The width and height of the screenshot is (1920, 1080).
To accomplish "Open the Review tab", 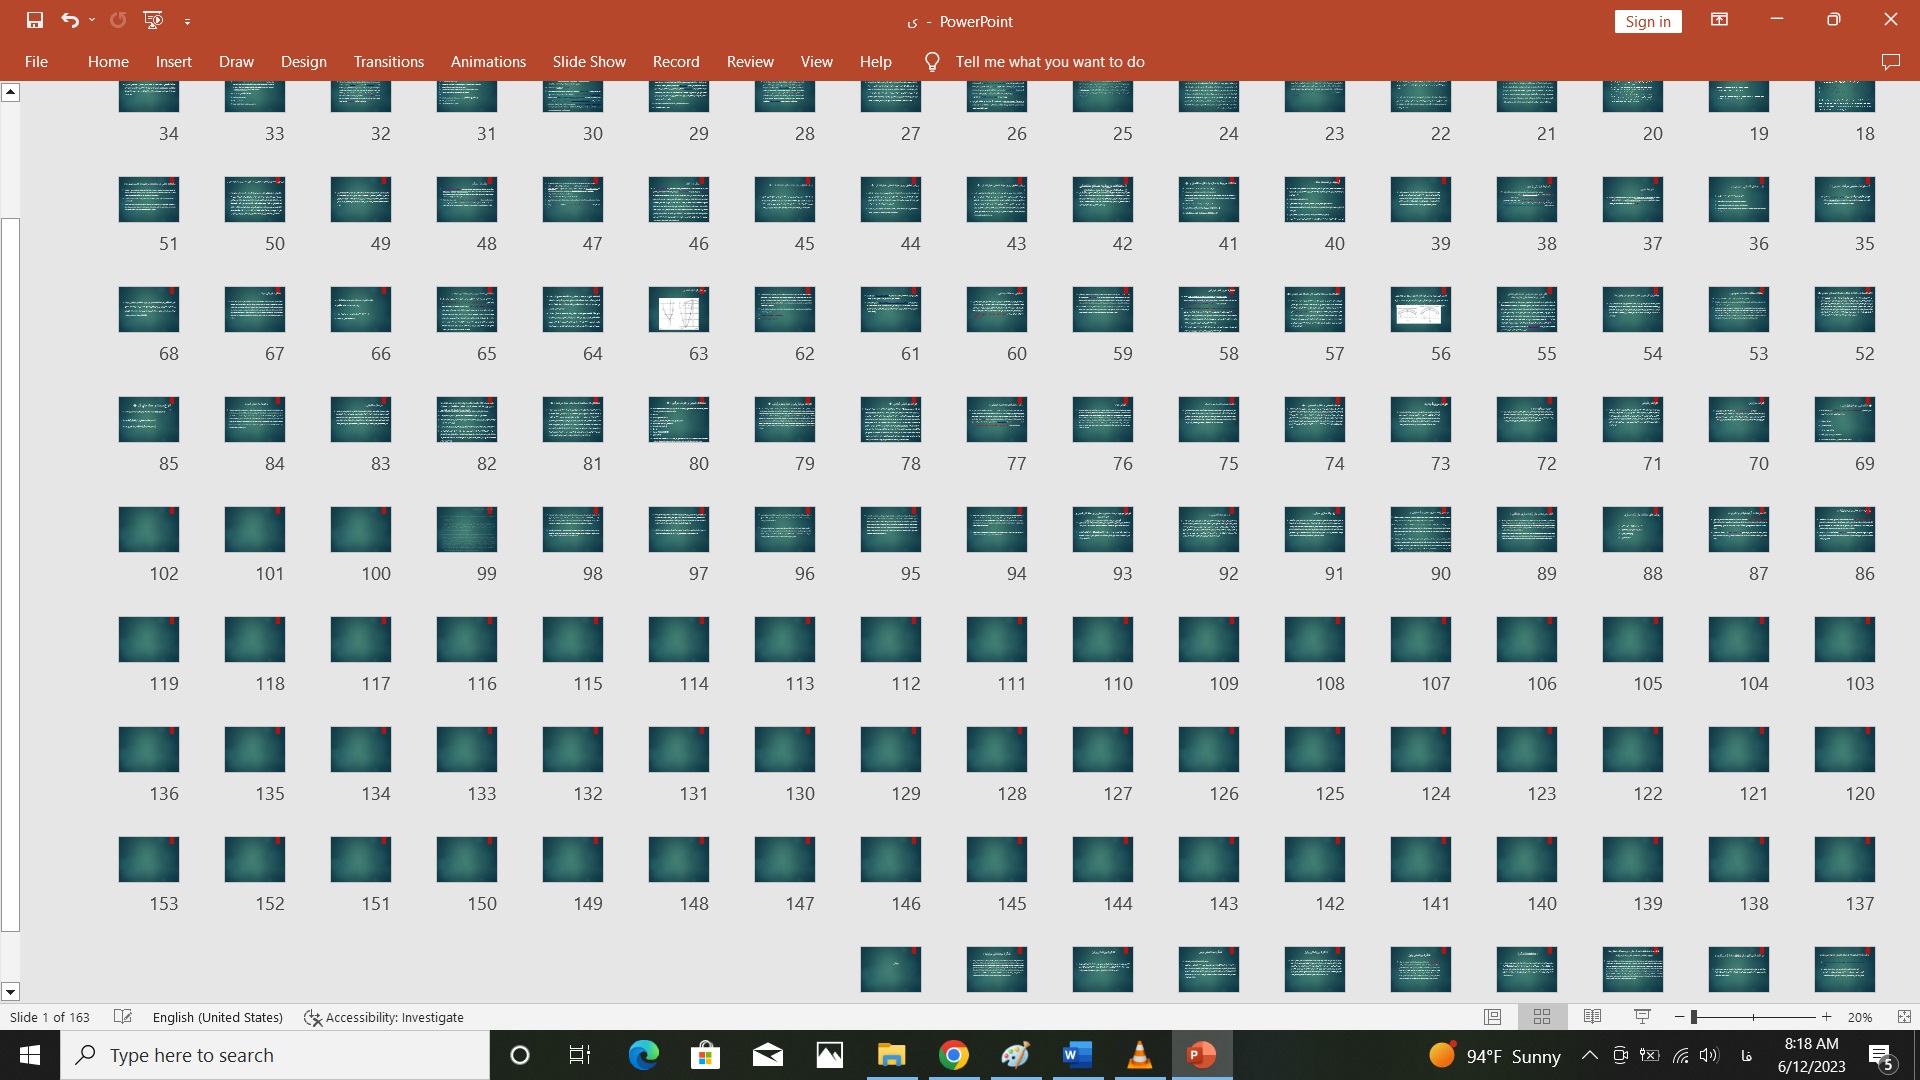I will (x=750, y=61).
